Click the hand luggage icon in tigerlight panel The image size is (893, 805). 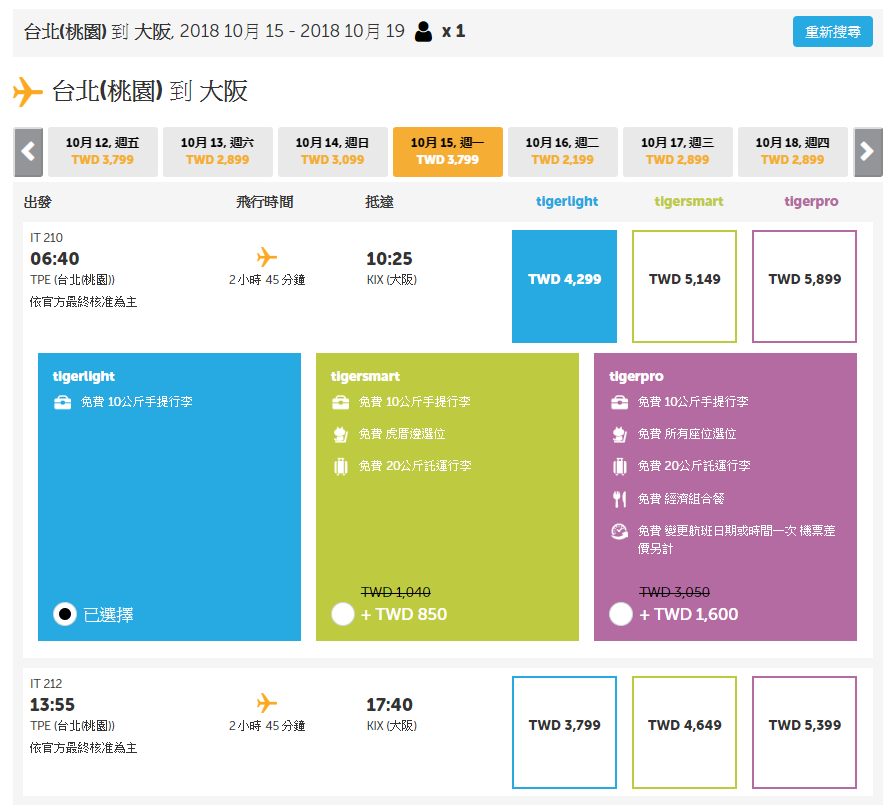point(62,403)
